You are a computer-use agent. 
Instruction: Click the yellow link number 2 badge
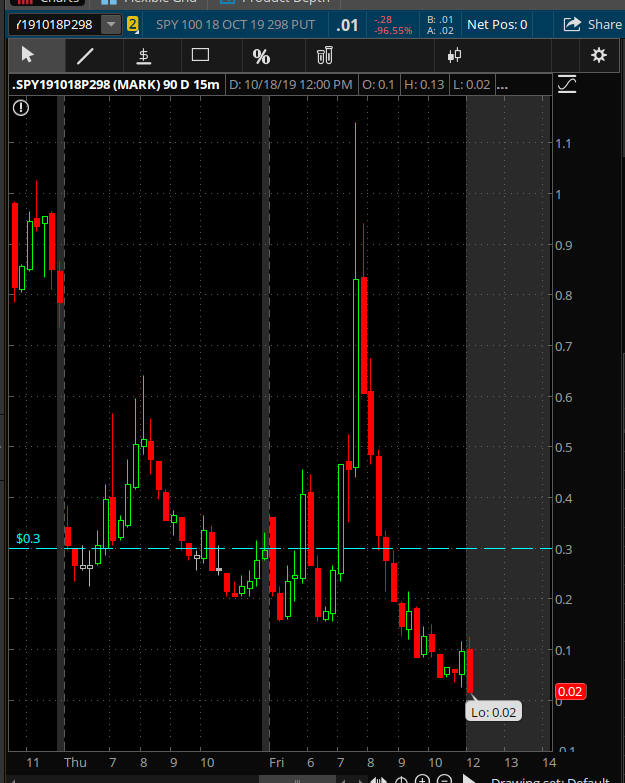(132, 24)
